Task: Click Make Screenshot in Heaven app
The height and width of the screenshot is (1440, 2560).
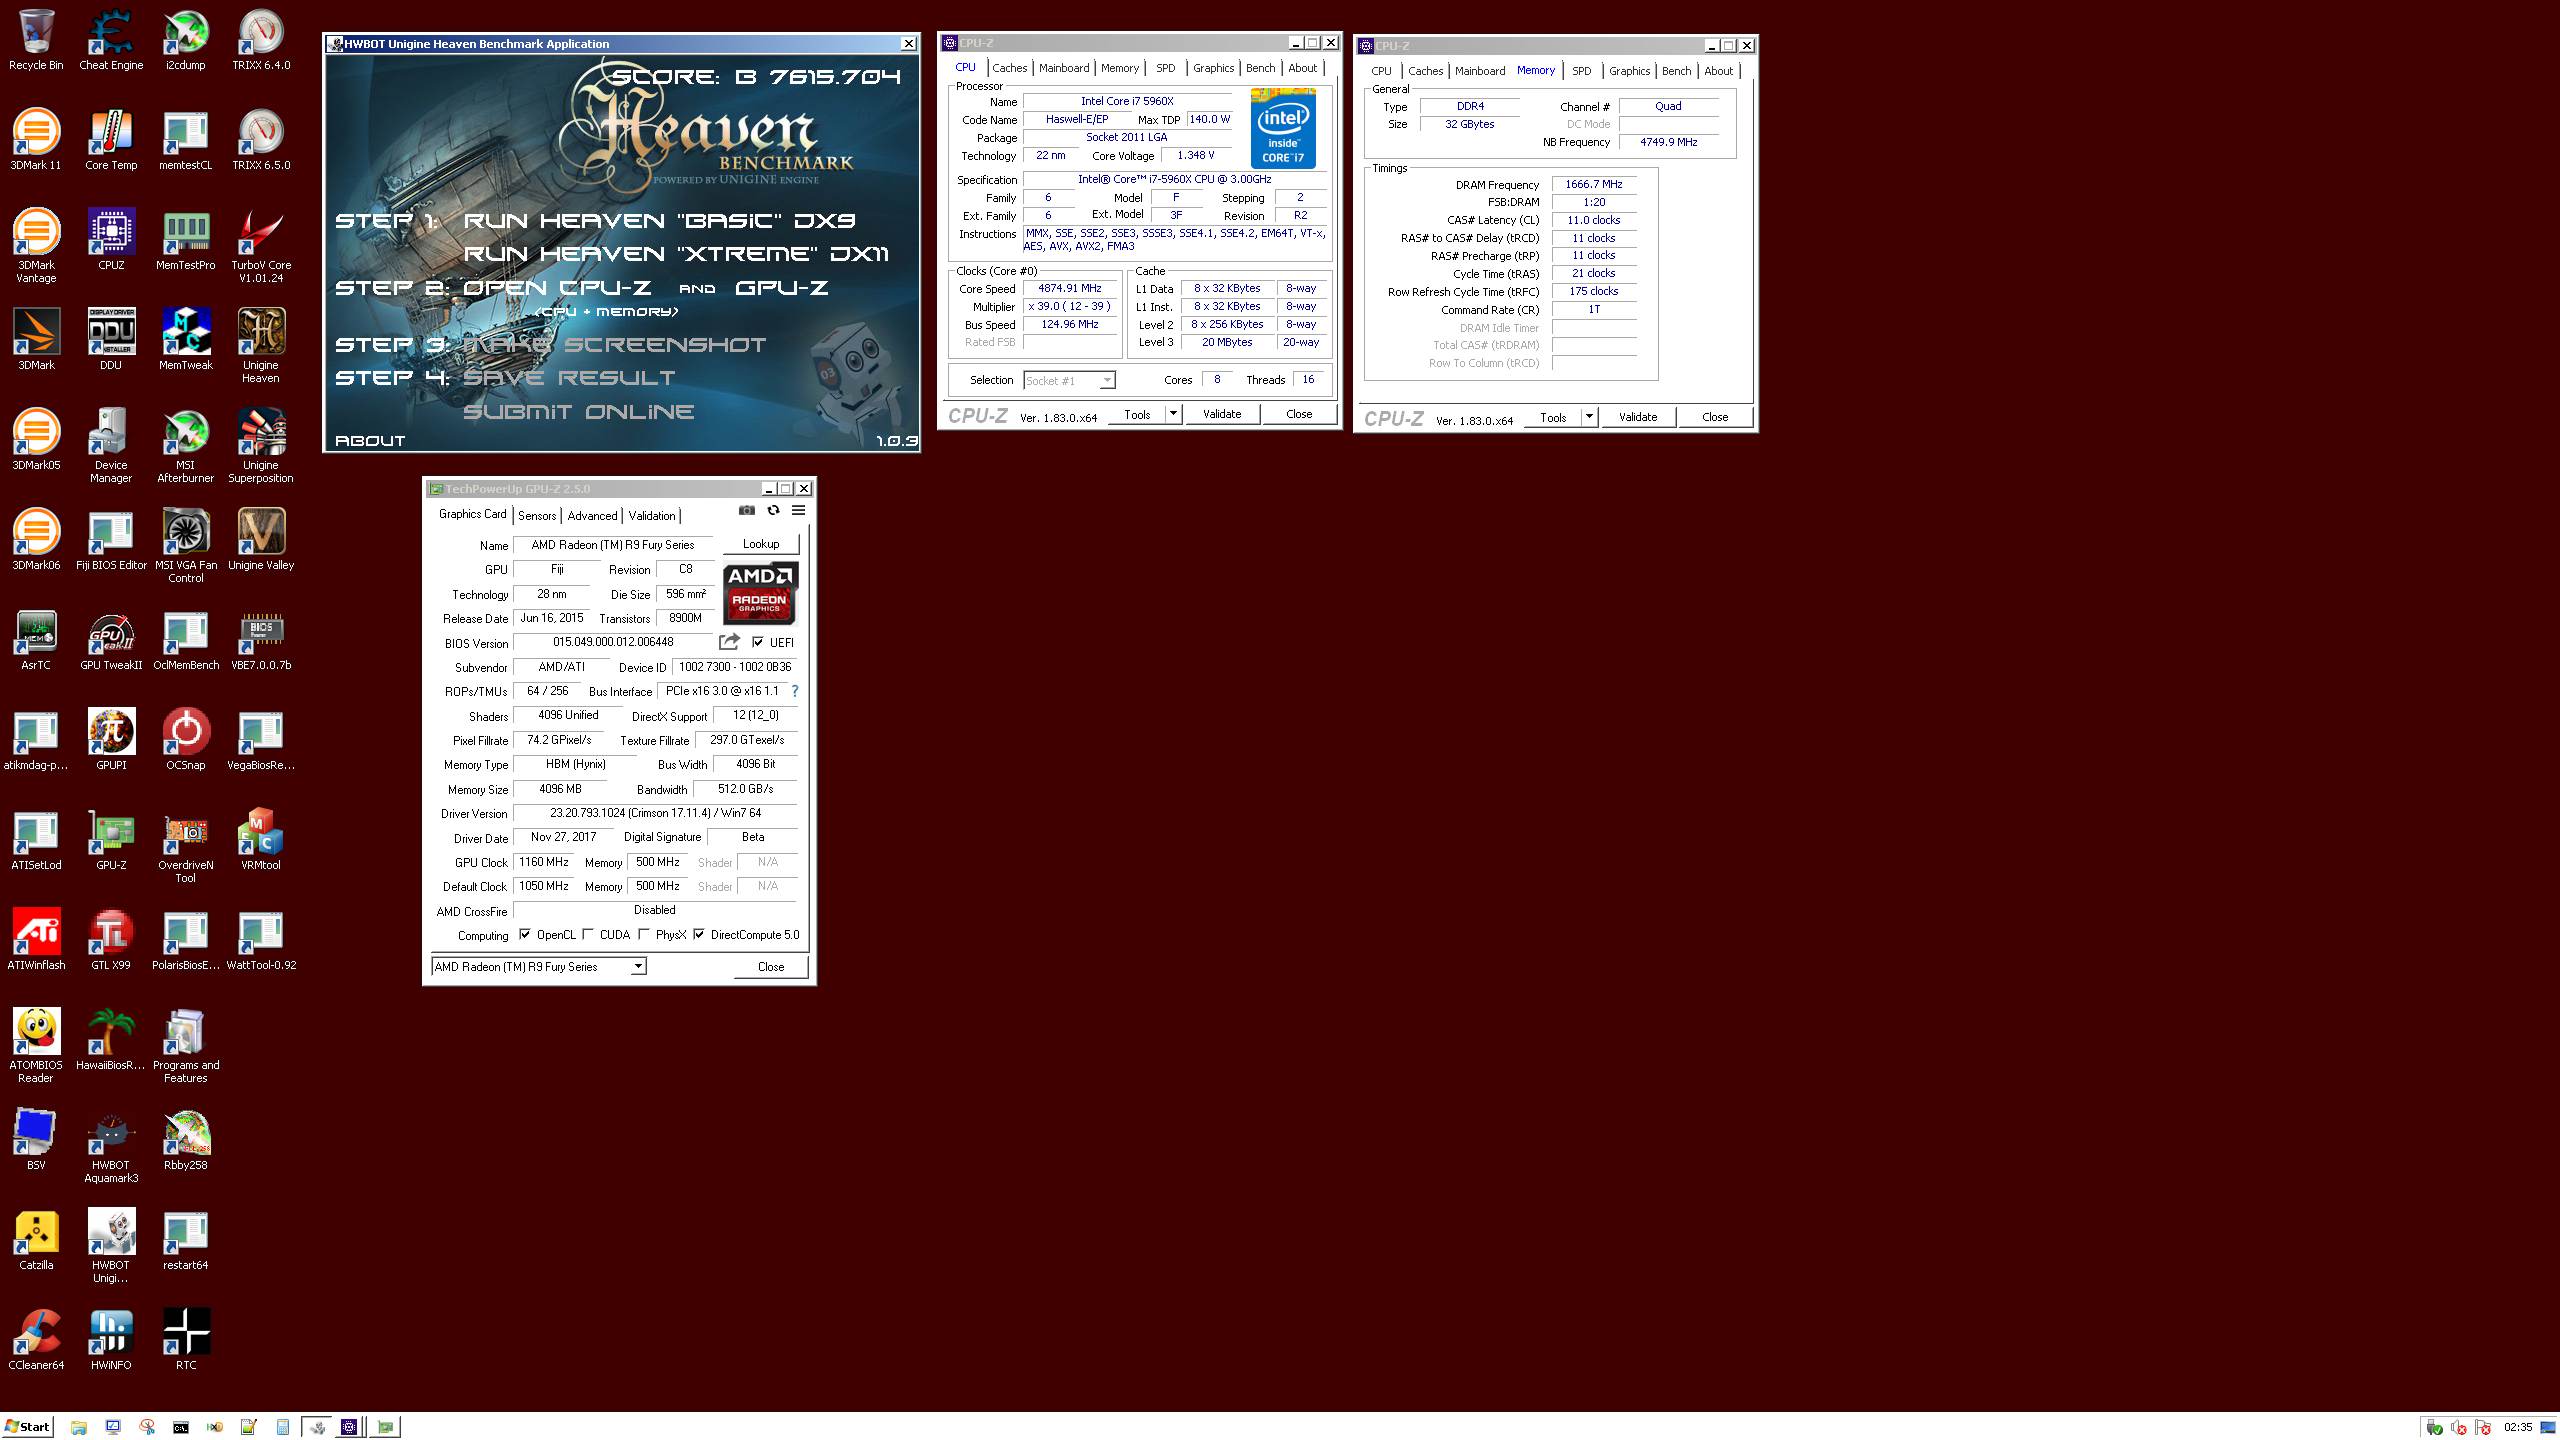Action: pos(614,344)
